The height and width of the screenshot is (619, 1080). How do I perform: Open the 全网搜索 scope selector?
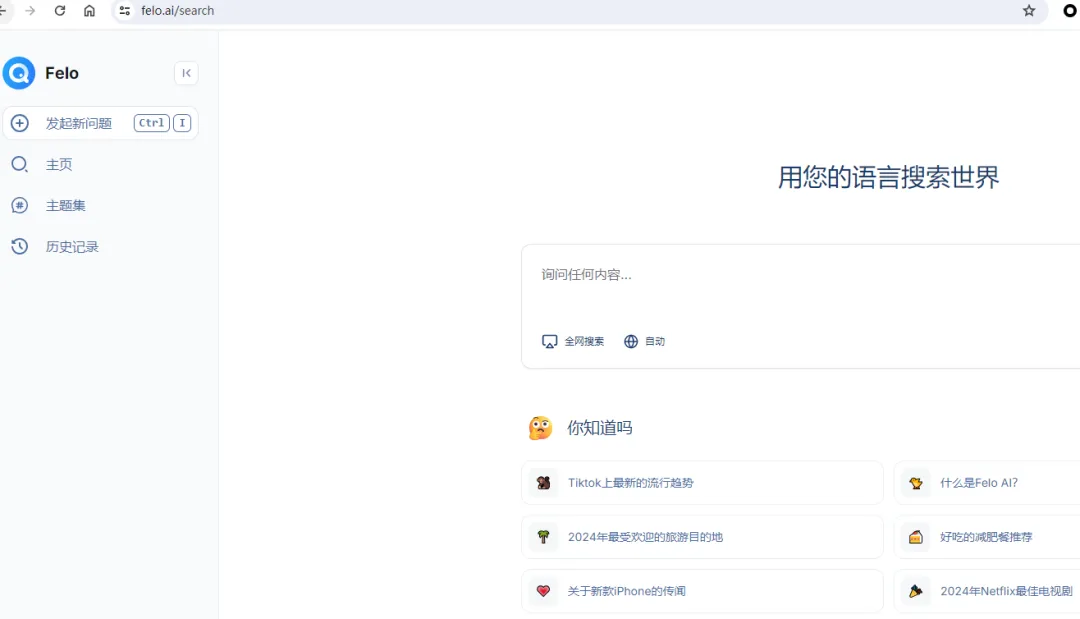pos(573,342)
